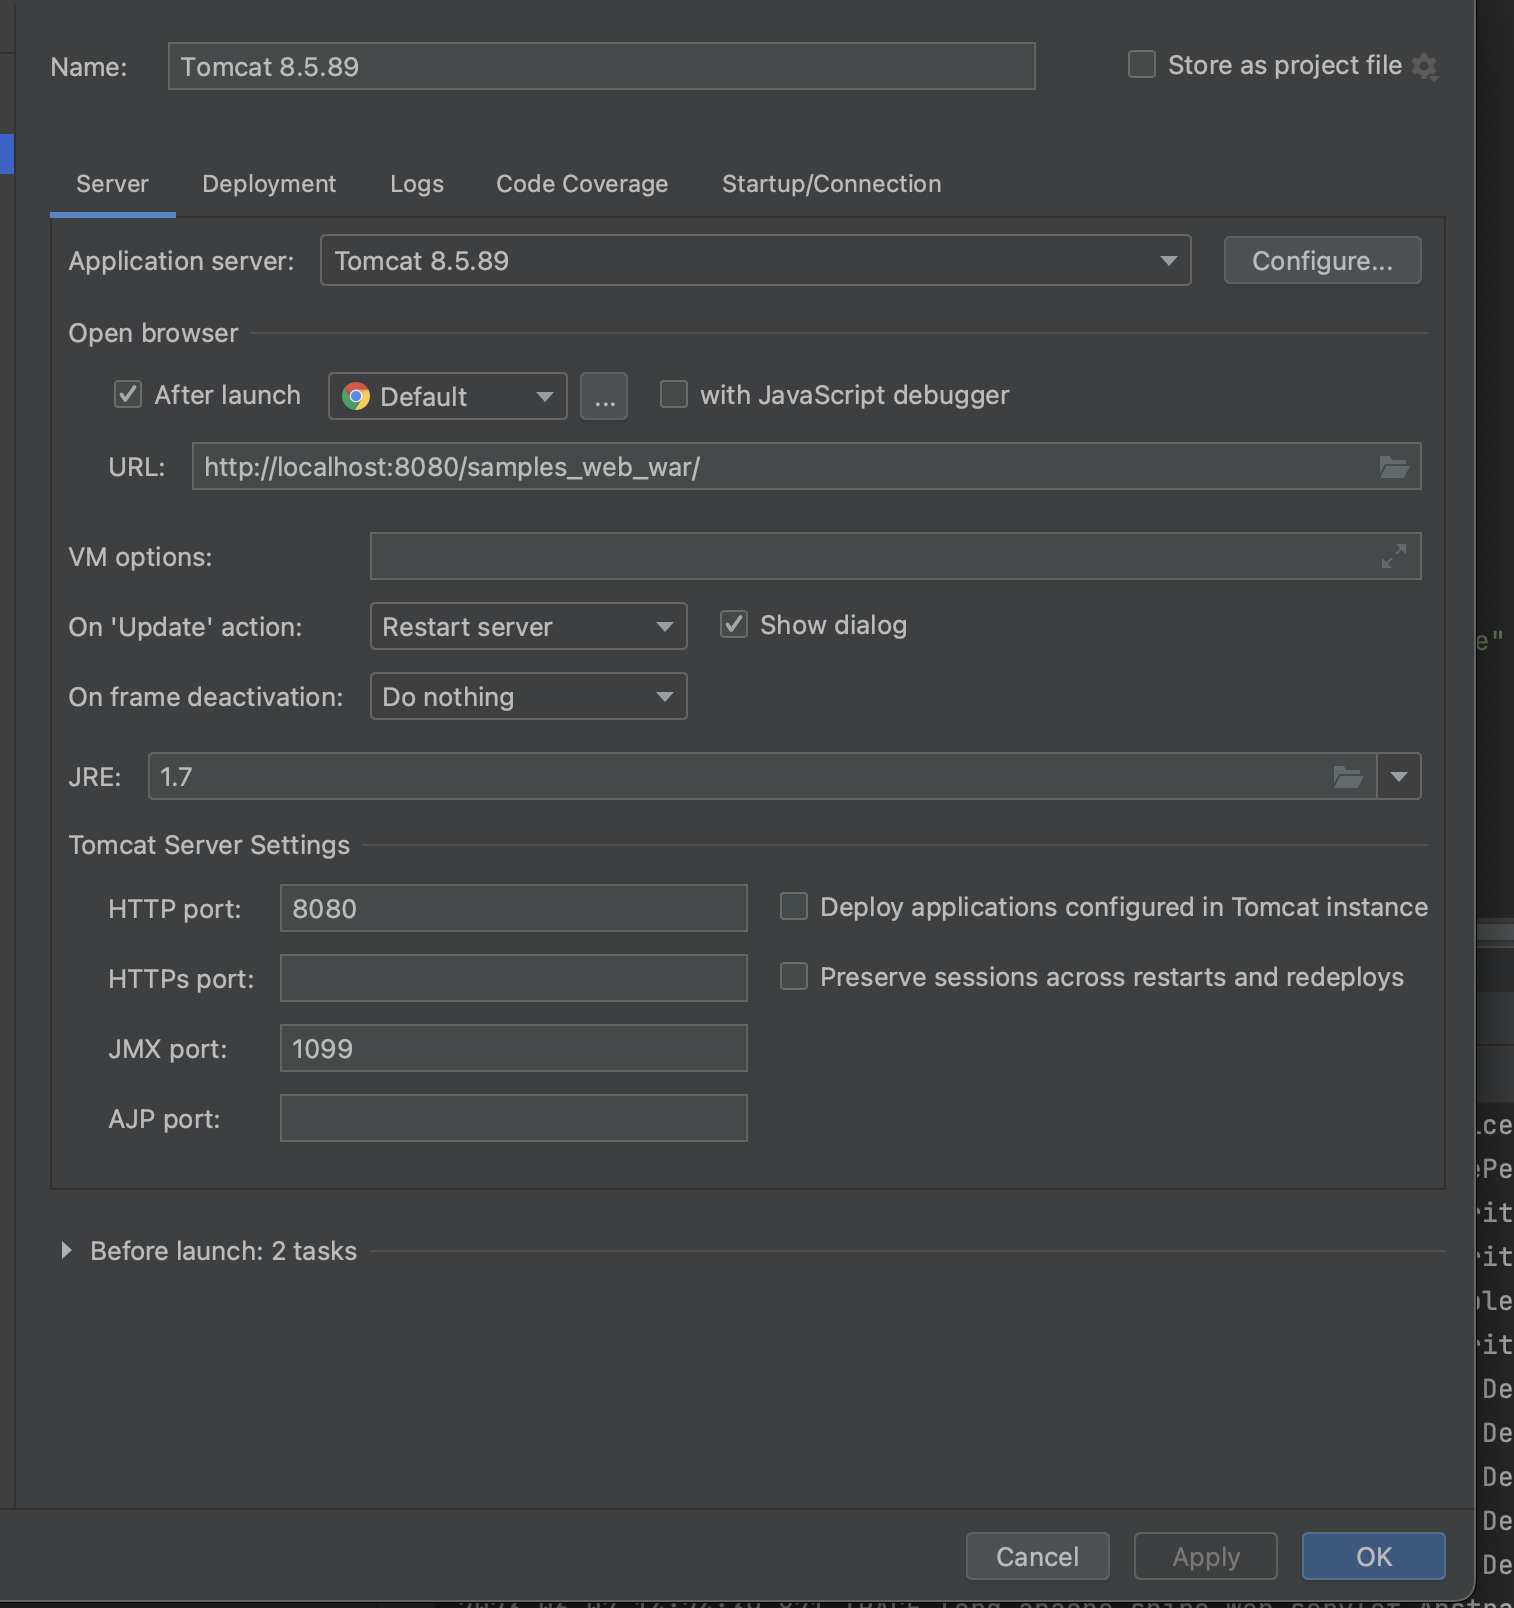1514x1608 pixels.
Task: Enable Store as project file checkbox
Action: tap(1142, 65)
